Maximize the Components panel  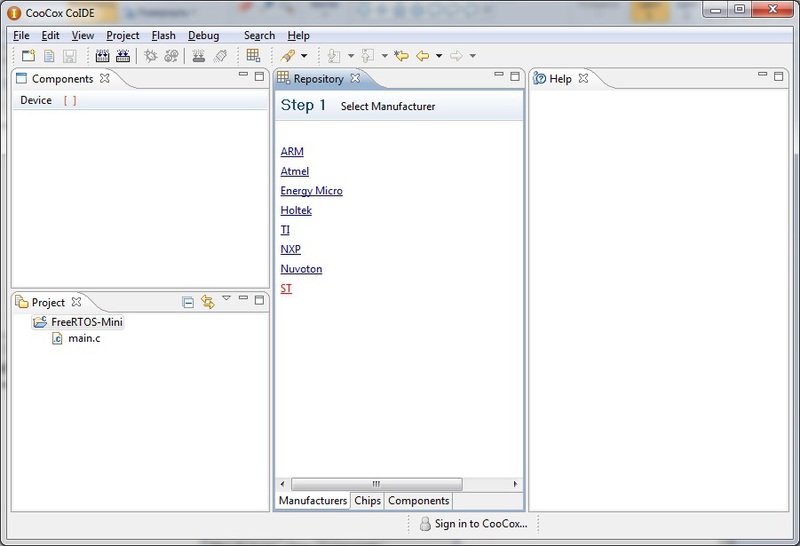pyautogui.click(x=259, y=76)
